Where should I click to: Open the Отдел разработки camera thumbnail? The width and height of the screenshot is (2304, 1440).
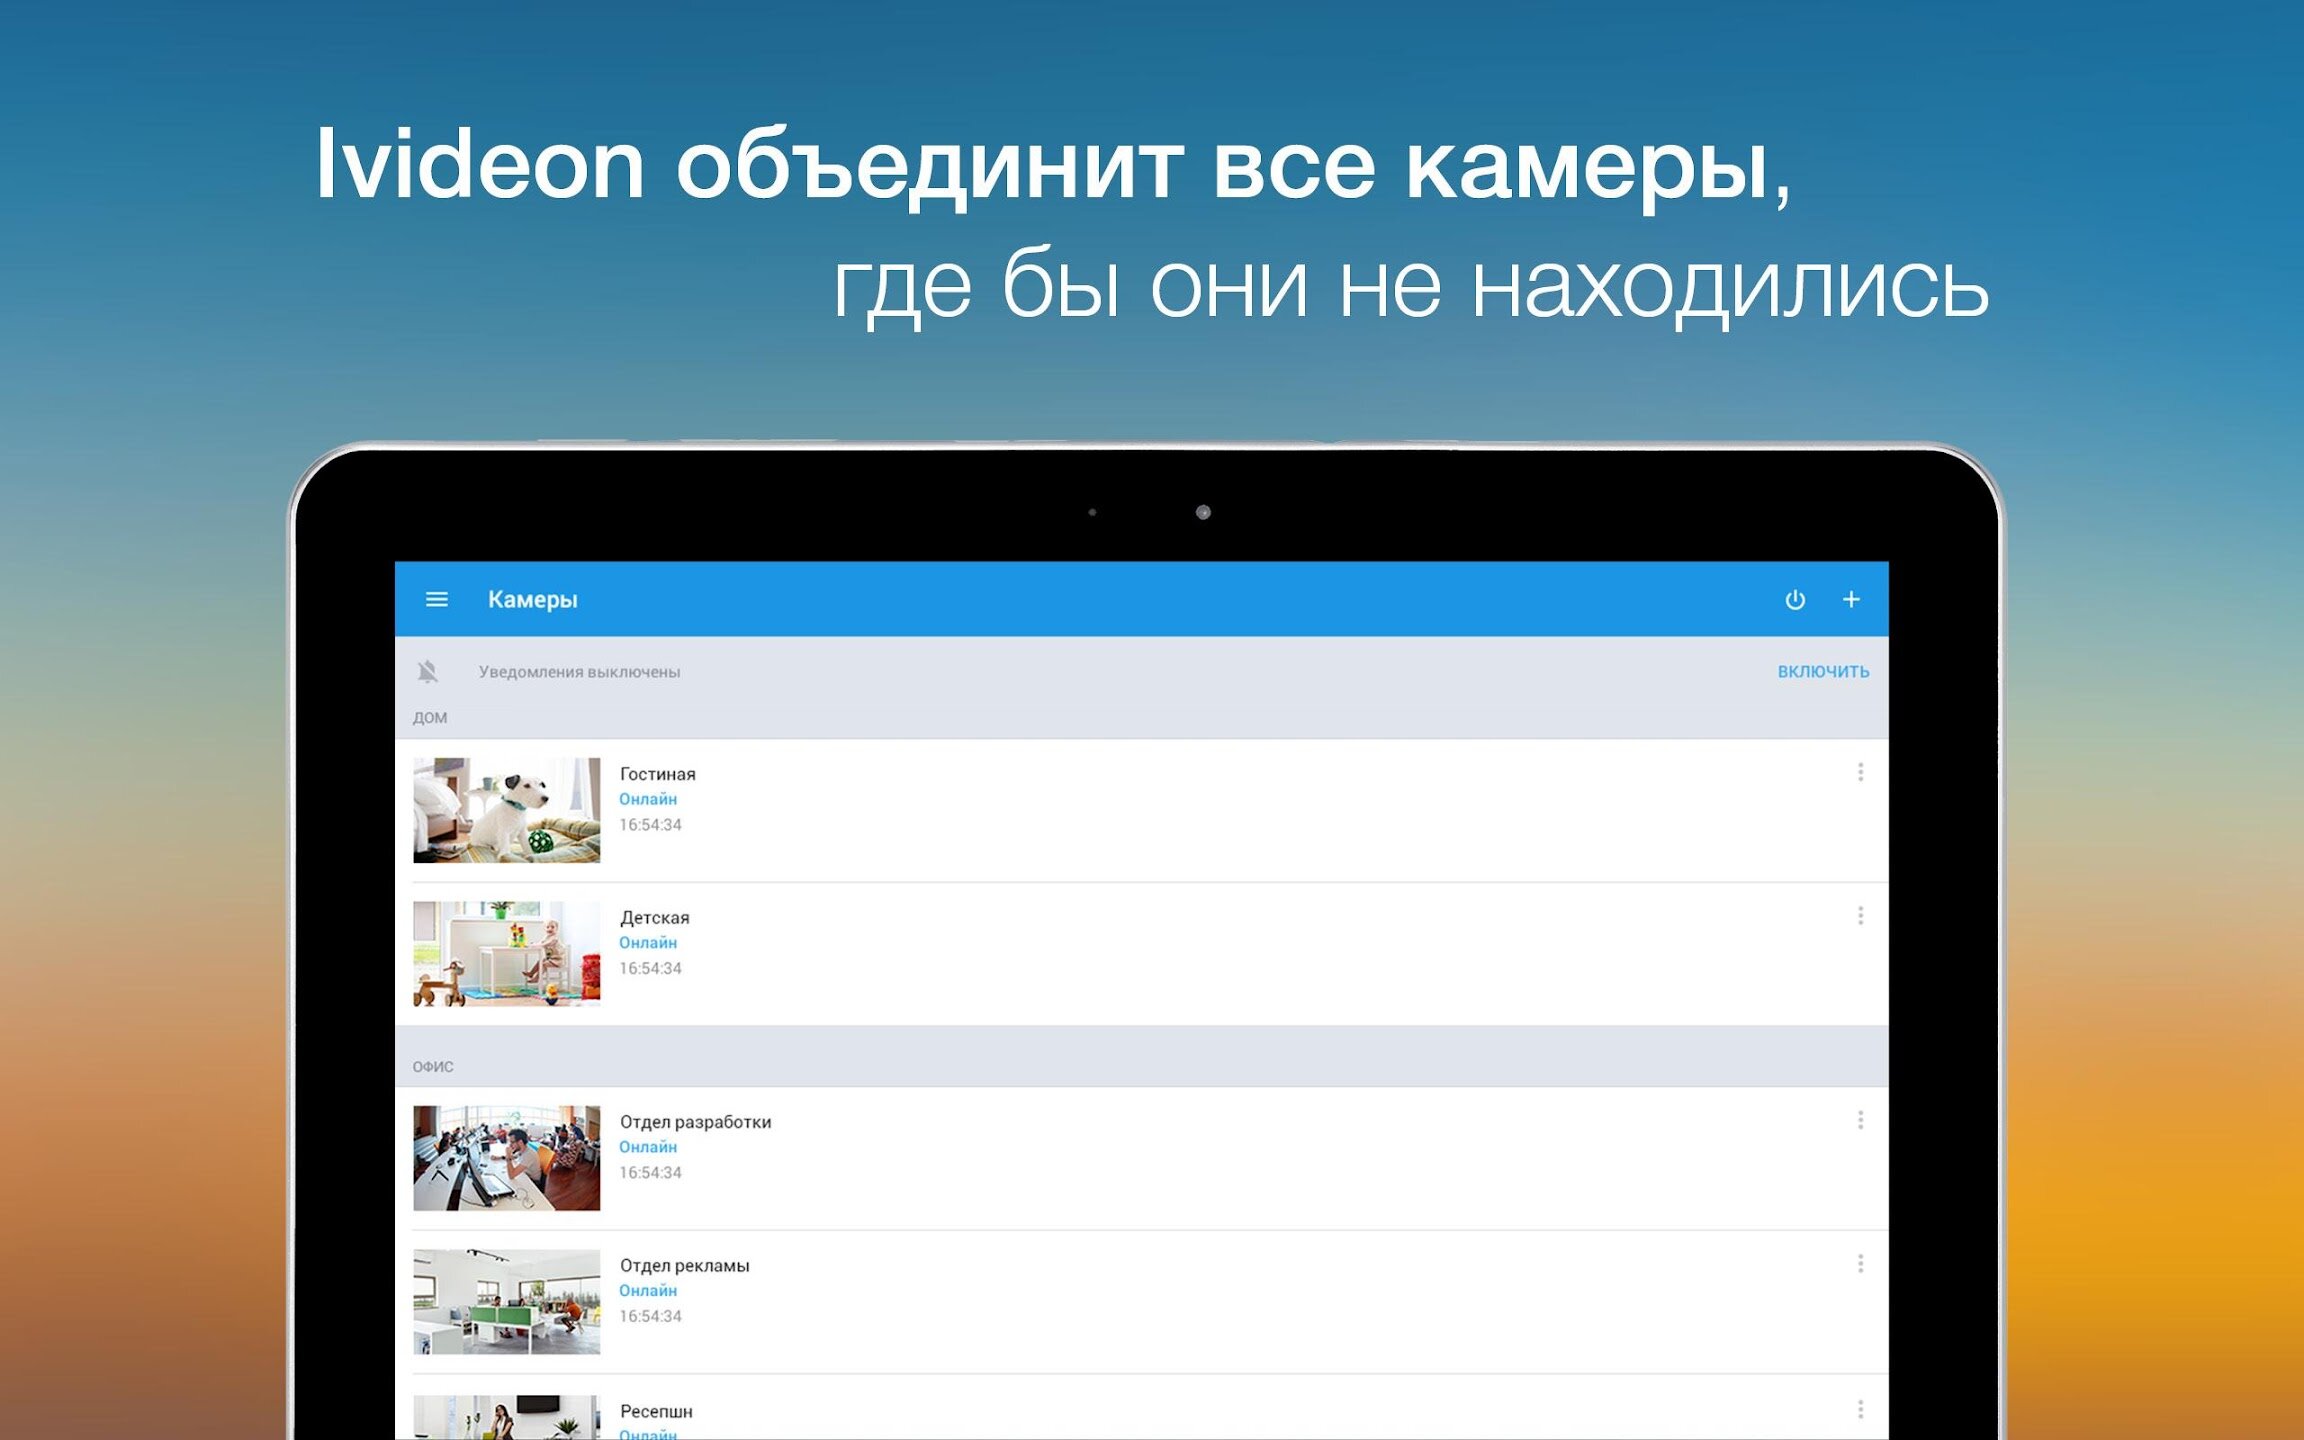click(x=507, y=1158)
